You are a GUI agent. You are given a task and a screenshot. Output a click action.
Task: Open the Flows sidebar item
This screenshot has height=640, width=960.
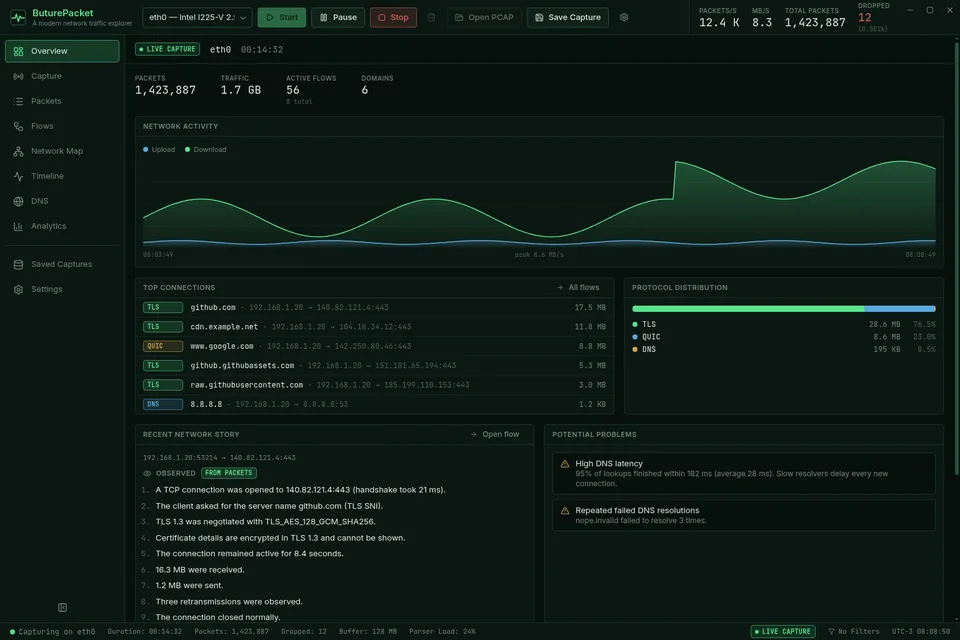[x=62, y=126]
